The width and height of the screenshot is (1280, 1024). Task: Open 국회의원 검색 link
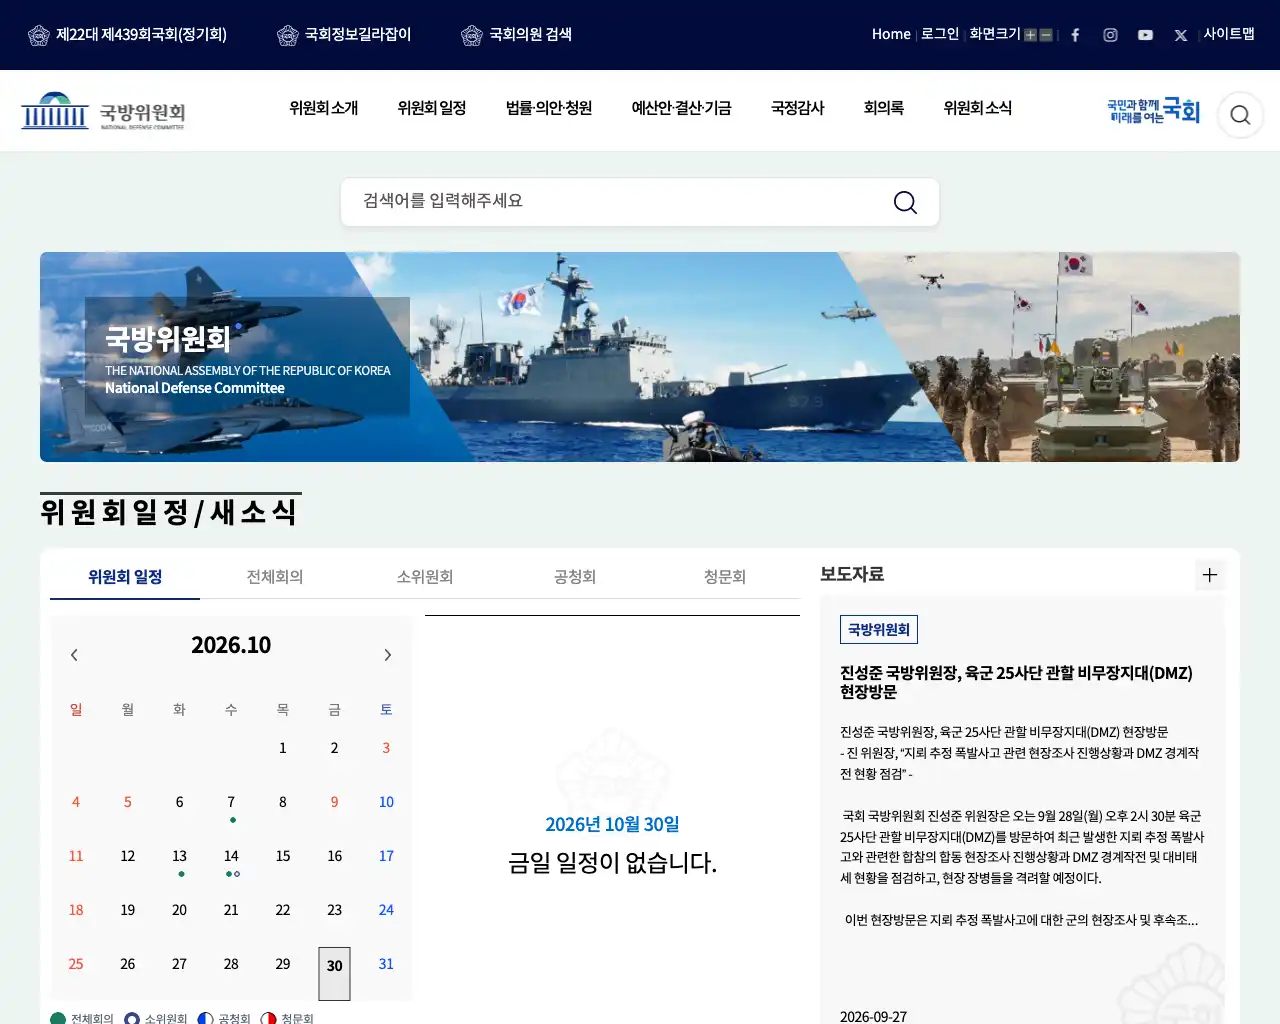(516, 35)
